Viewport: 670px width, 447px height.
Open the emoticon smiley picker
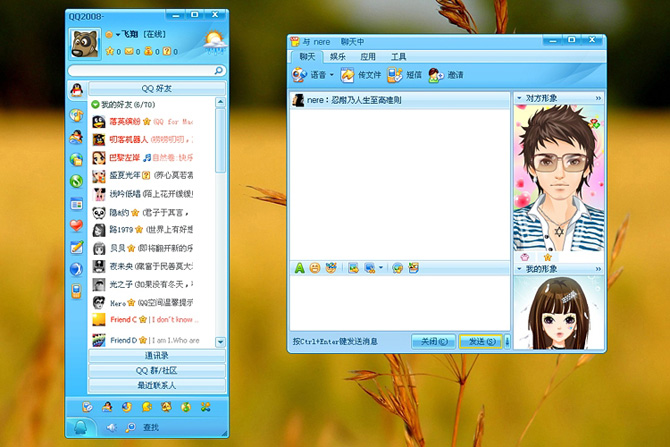(x=315, y=268)
